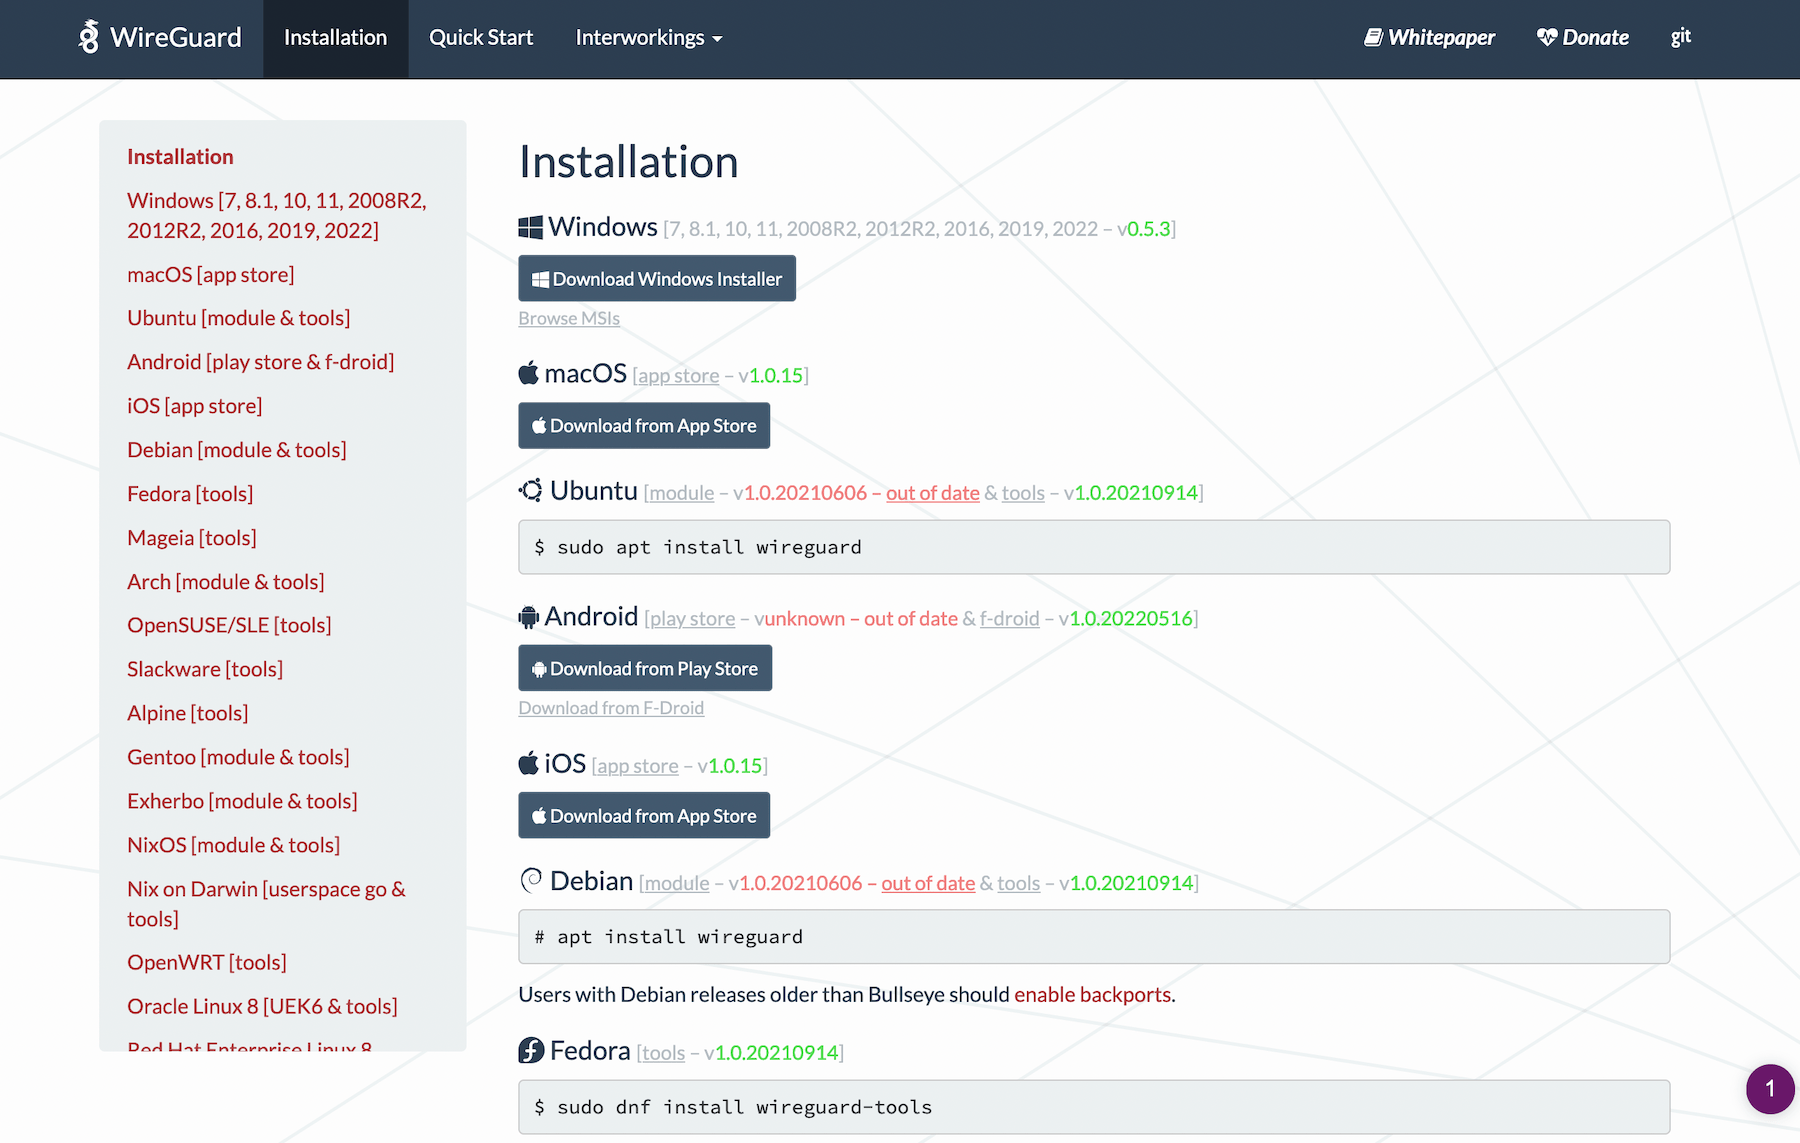Open the git link in navbar
This screenshot has width=1800, height=1143.
click(x=1680, y=38)
